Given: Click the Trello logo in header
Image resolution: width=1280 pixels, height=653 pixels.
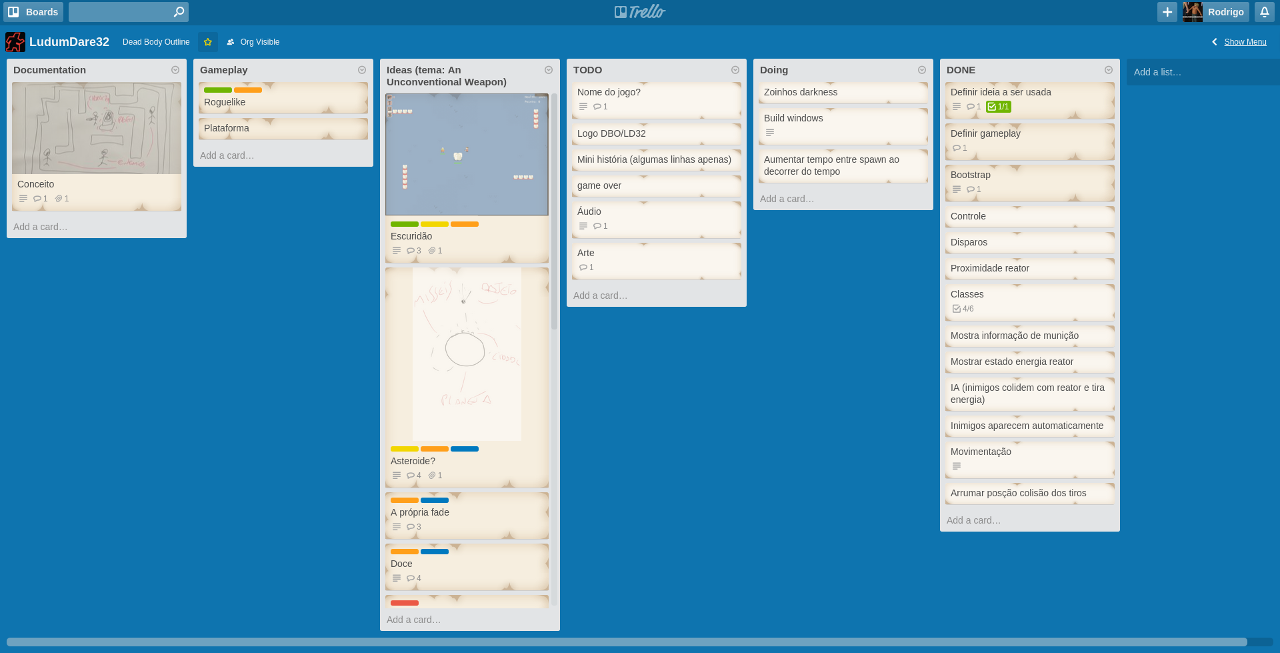Looking at the screenshot, I should (640, 12).
